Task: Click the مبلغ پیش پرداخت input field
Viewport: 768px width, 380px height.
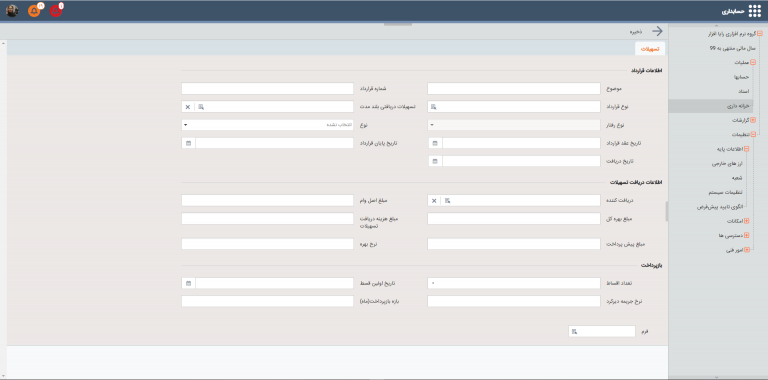Action: tap(514, 244)
